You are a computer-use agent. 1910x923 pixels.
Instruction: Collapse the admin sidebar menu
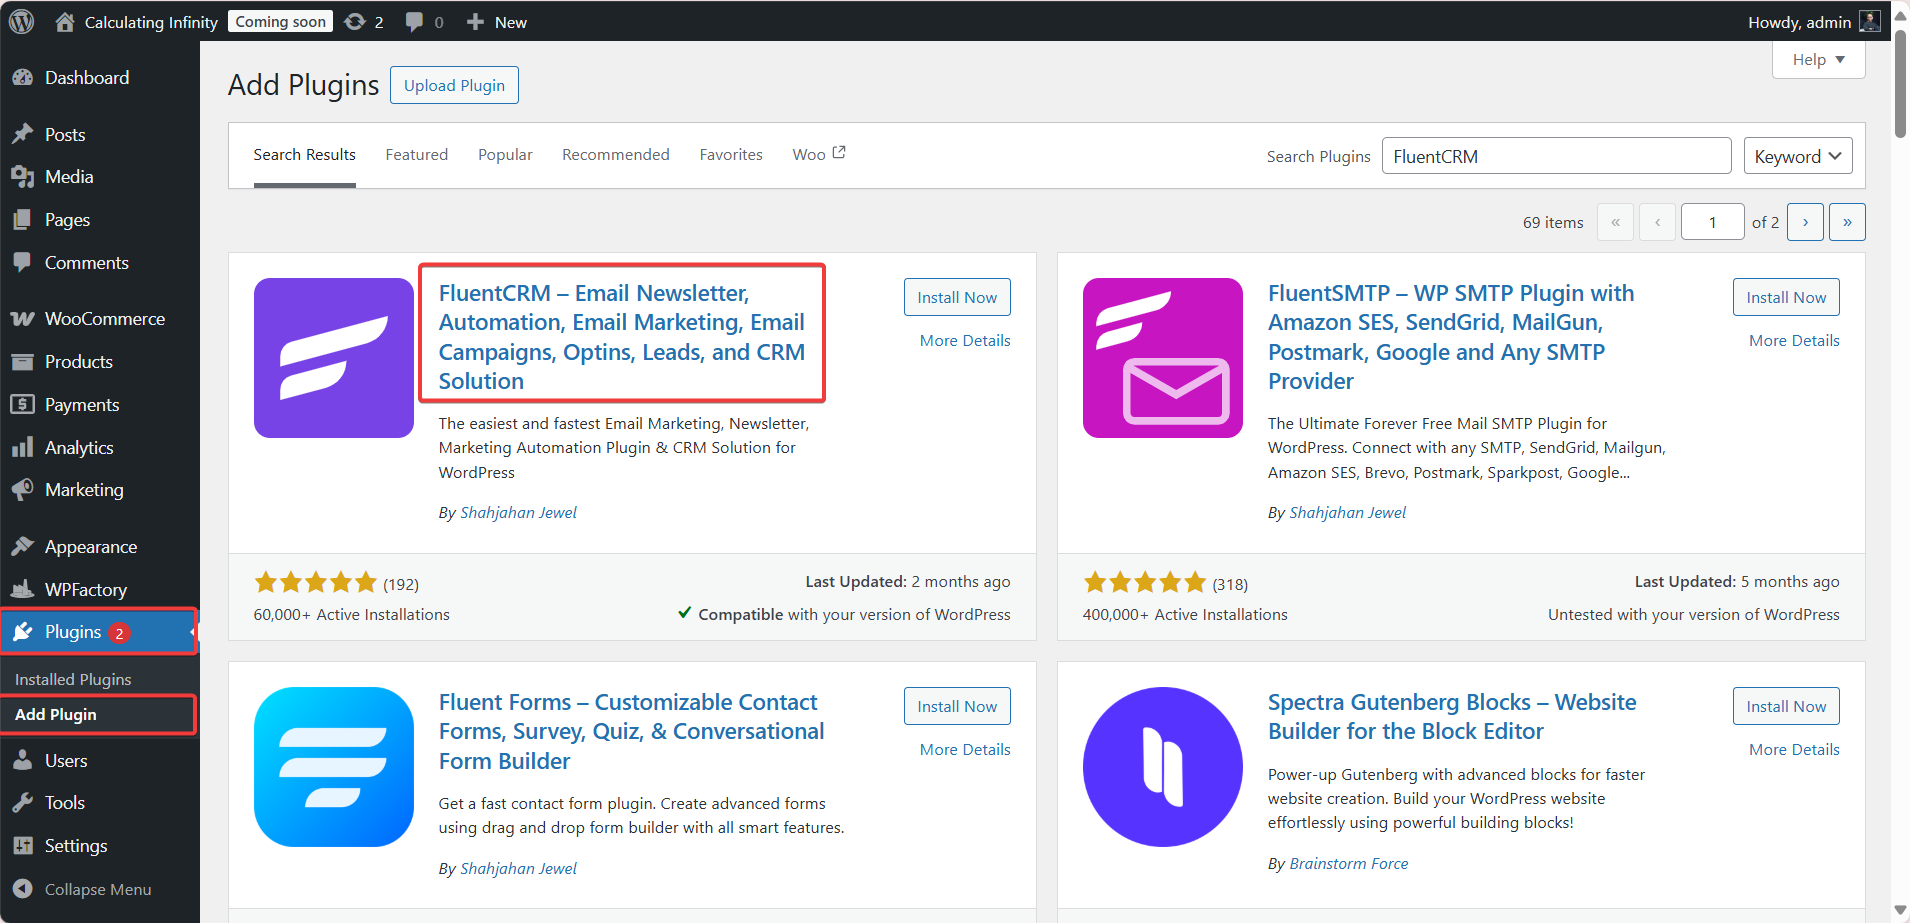[96, 889]
